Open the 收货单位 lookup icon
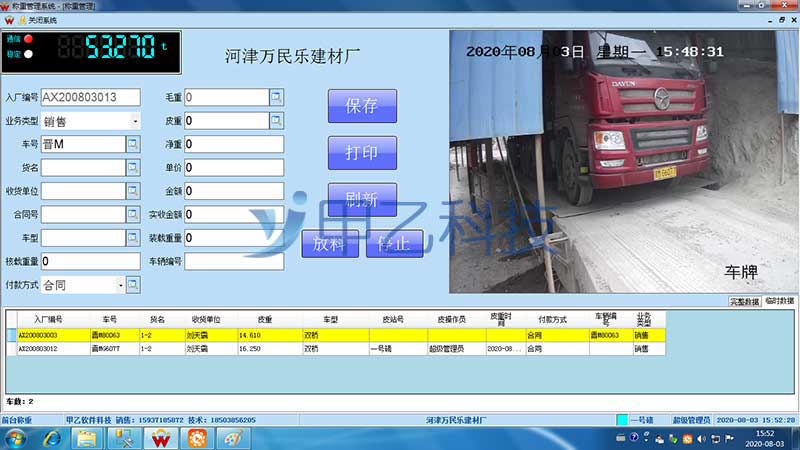The image size is (800, 450). (x=133, y=191)
